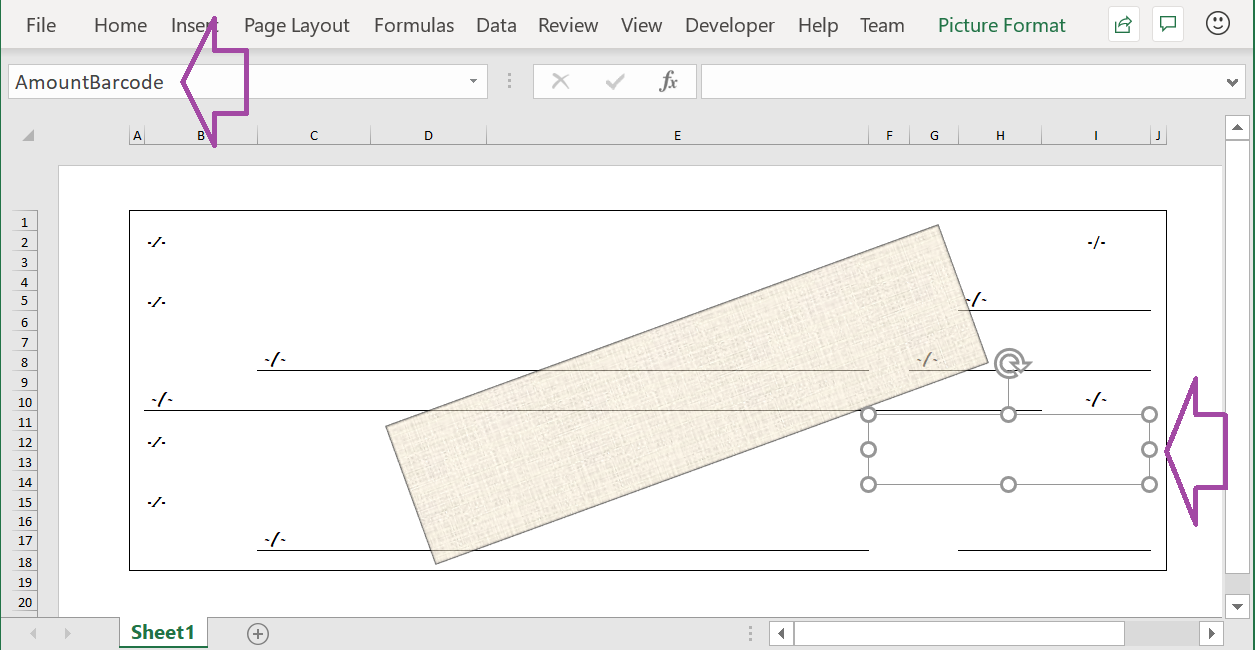Viewport: 1255px width, 650px height.
Task: Click the Select All corner triangle
Action: pos(28,135)
